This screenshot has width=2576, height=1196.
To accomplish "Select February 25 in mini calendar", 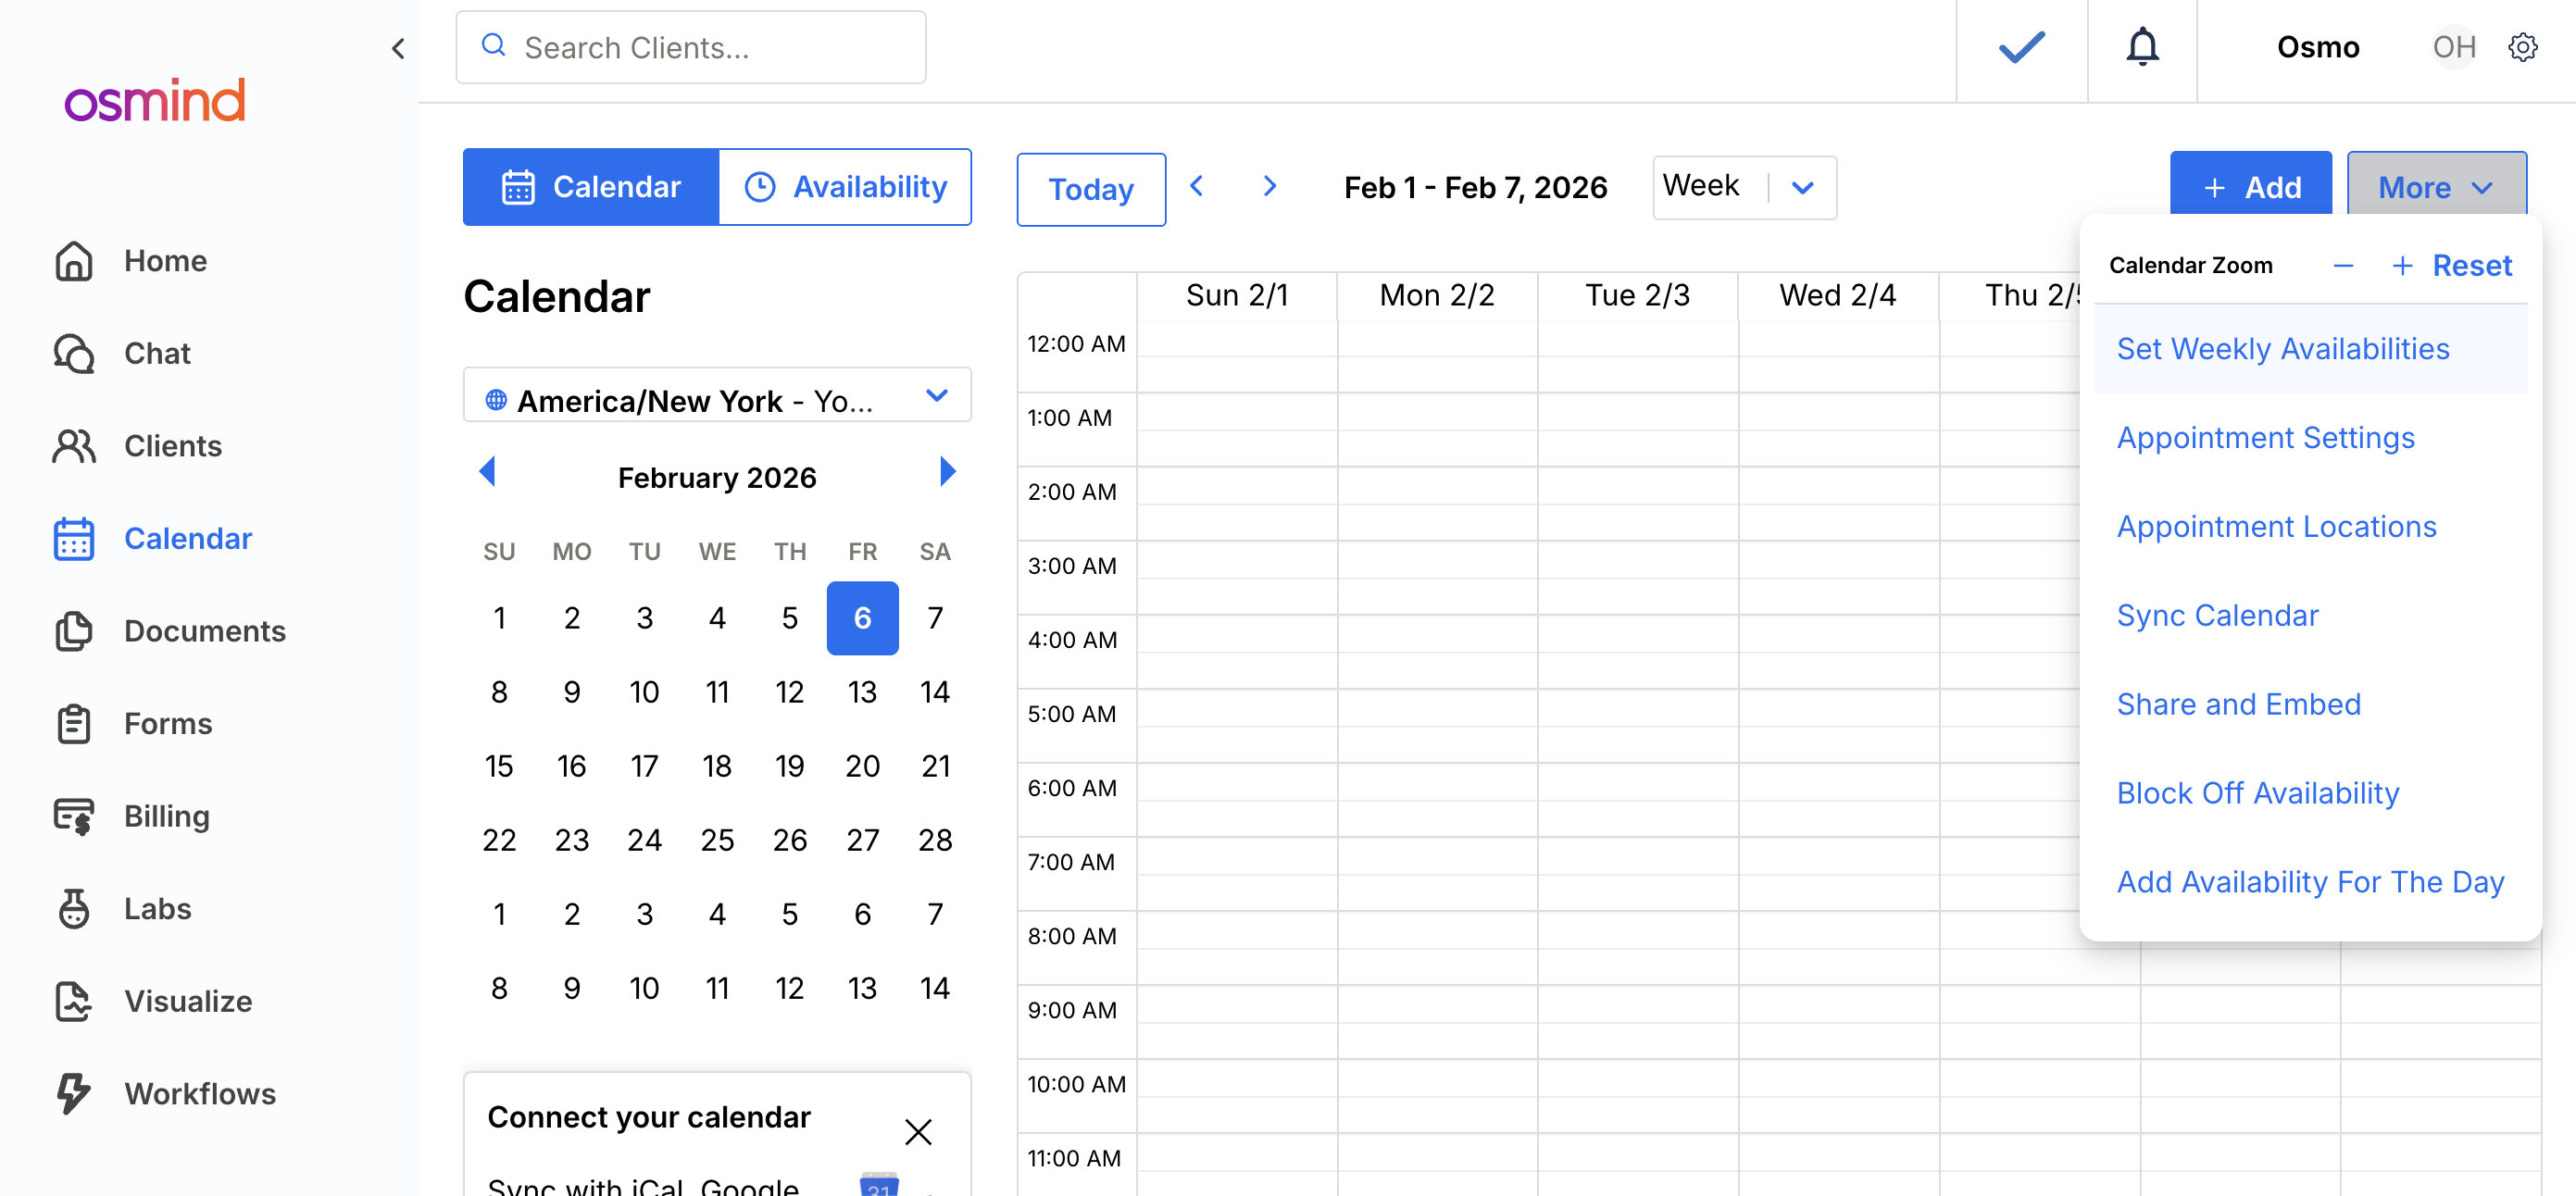I will point(717,840).
